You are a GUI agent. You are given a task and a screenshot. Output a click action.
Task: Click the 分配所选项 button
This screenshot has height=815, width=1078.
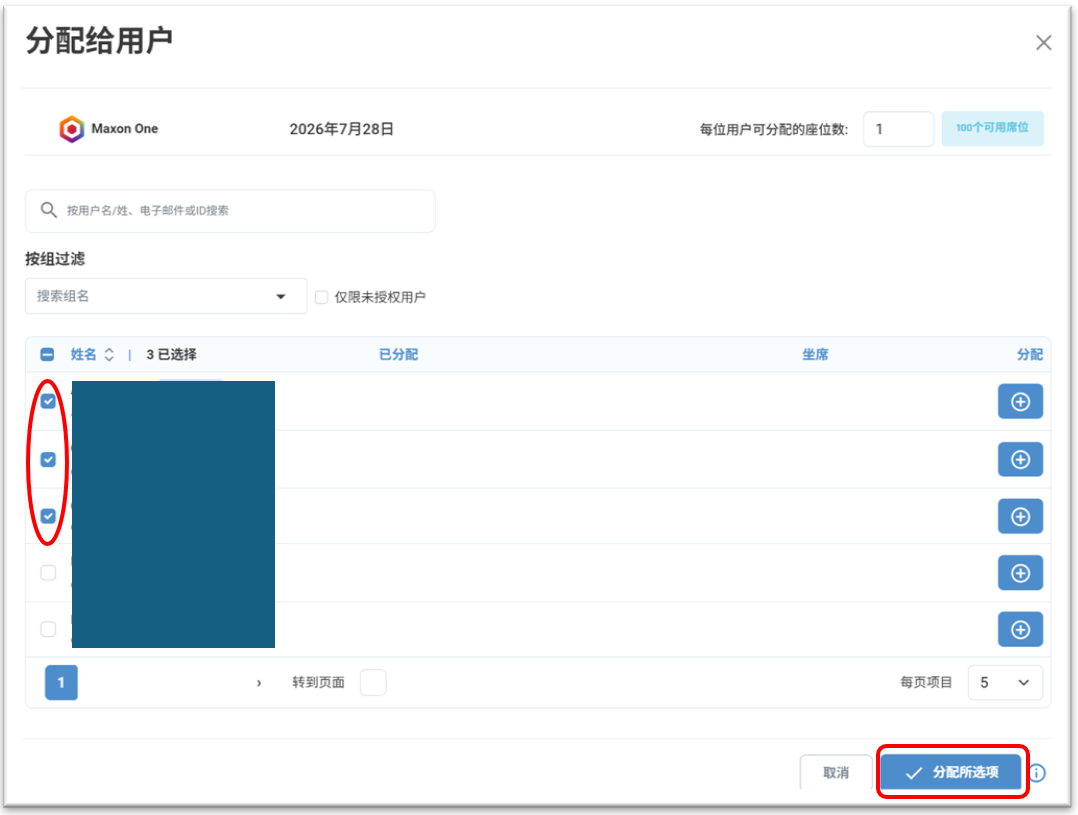pyautogui.click(x=951, y=772)
